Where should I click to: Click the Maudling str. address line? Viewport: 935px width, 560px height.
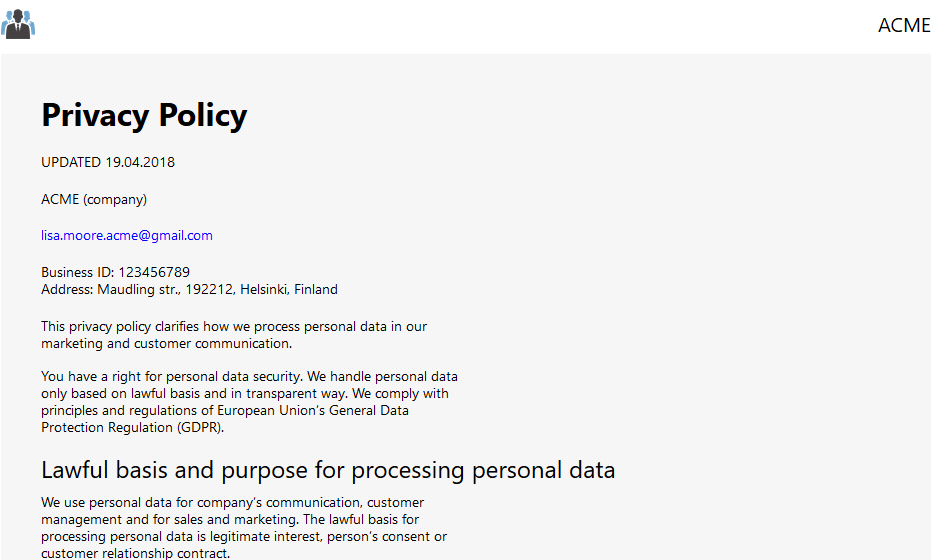[189, 290]
